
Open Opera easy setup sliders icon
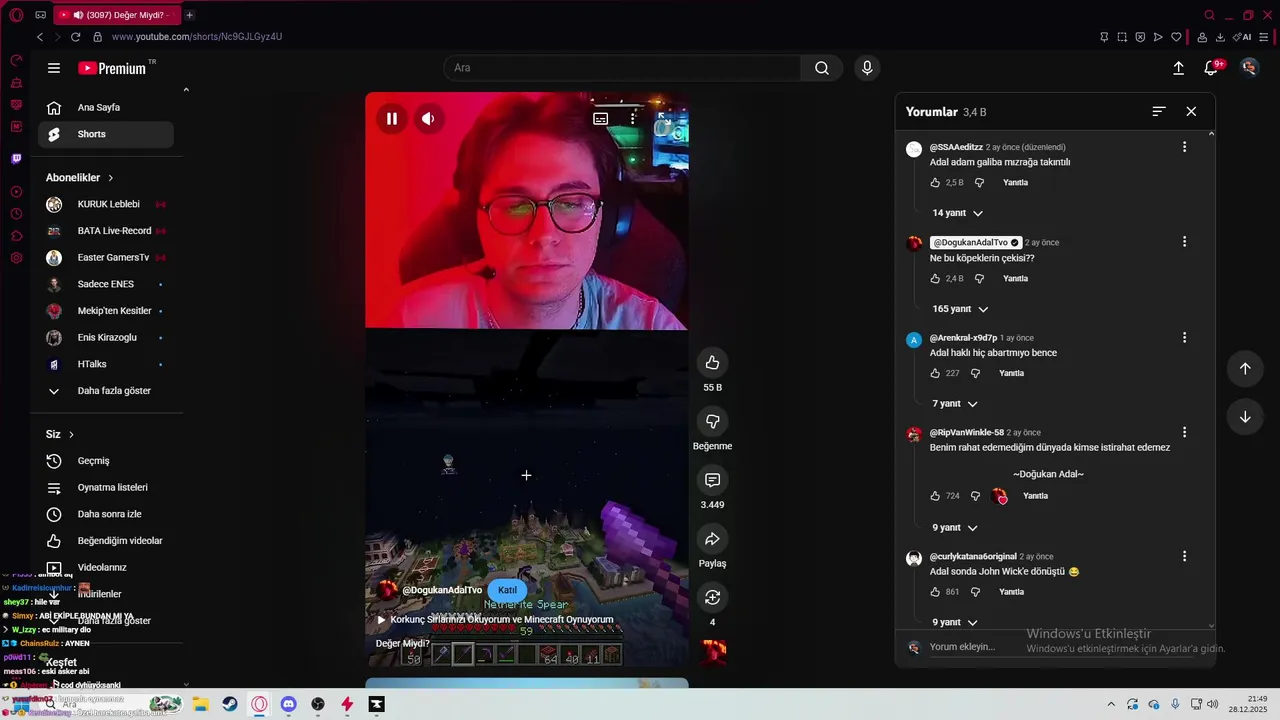pyautogui.click(x=1265, y=37)
